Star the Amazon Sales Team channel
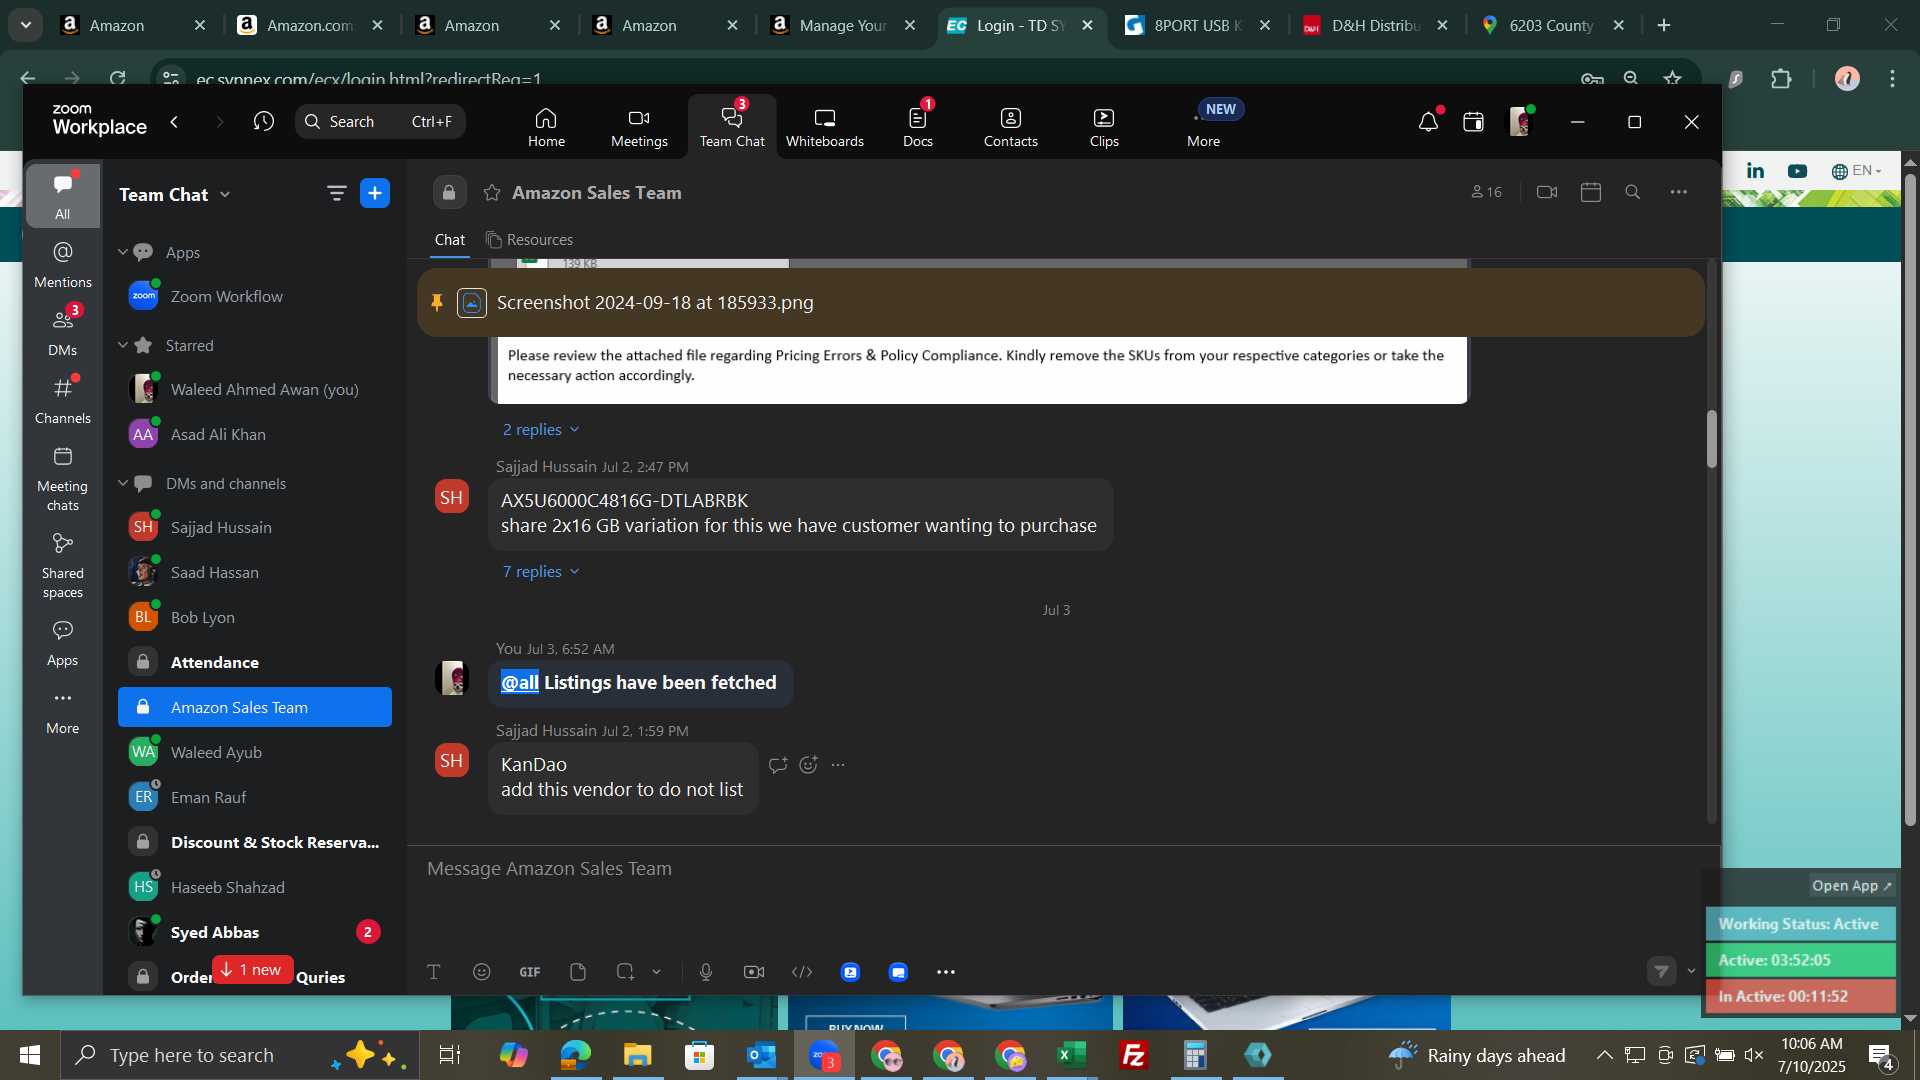Image resolution: width=1920 pixels, height=1080 pixels. pyautogui.click(x=492, y=193)
